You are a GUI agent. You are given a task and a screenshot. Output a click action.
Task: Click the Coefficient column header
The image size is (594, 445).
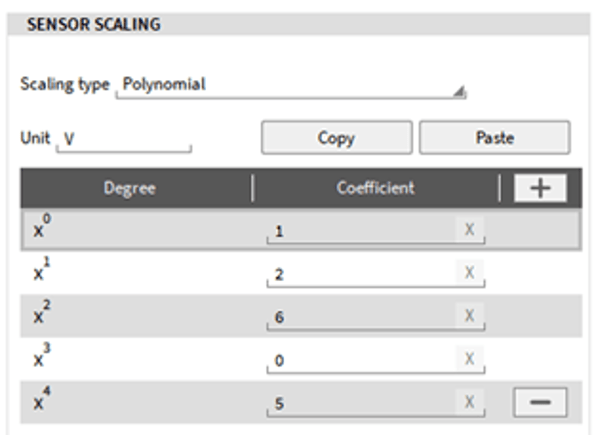[x=376, y=188]
